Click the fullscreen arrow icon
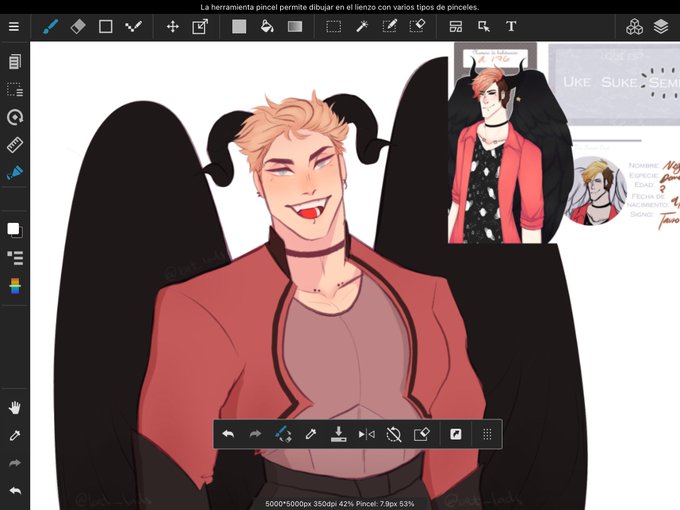The height and width of the screenshot is (510, 680). click(455, 434)
